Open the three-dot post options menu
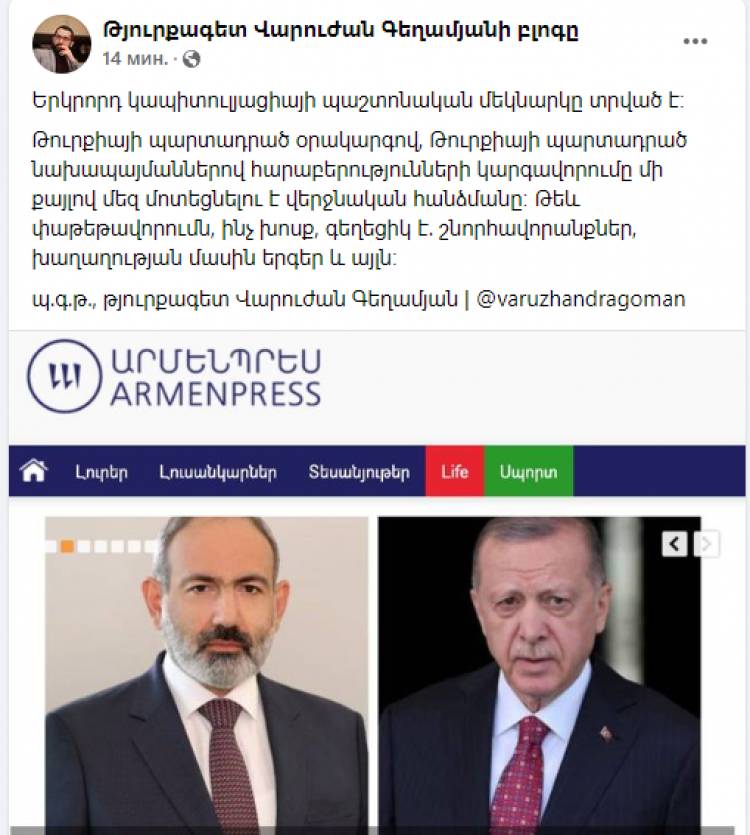Viewport: 750px width, 835px height. [695, 42]
